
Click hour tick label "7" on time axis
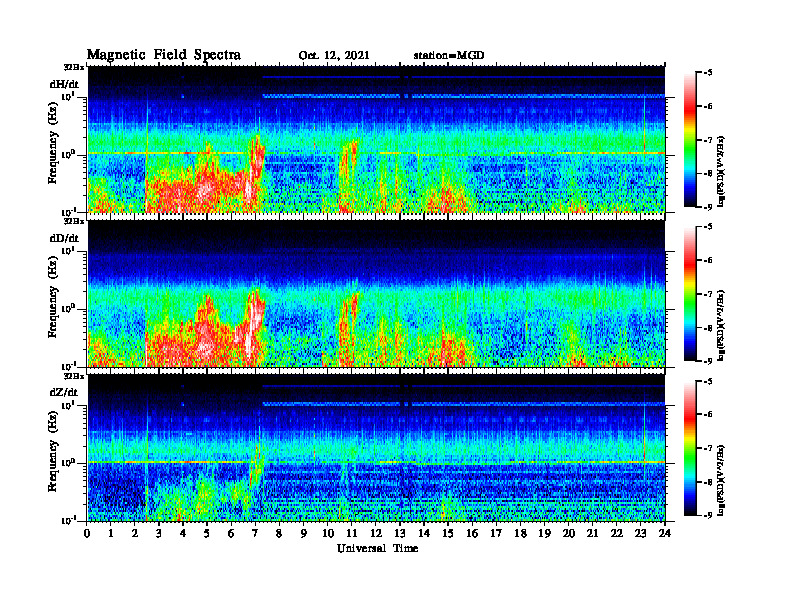click(256, 534)
